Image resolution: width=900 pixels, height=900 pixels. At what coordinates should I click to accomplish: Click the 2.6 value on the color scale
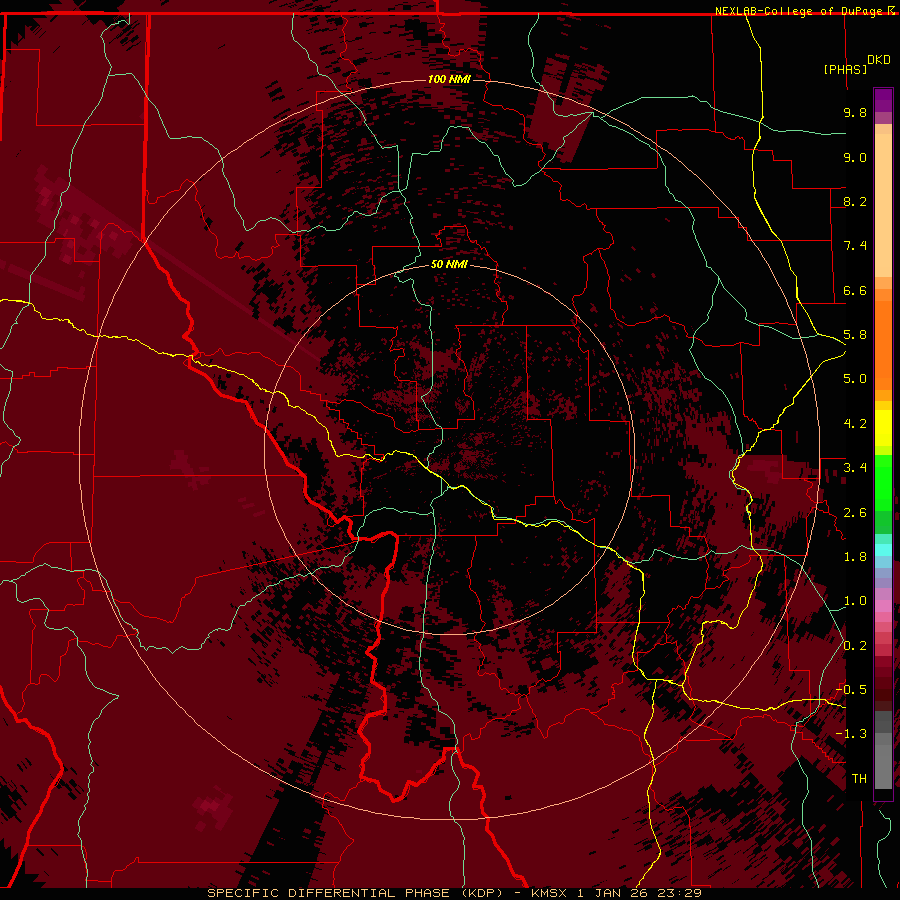click(x=855, y=513)
